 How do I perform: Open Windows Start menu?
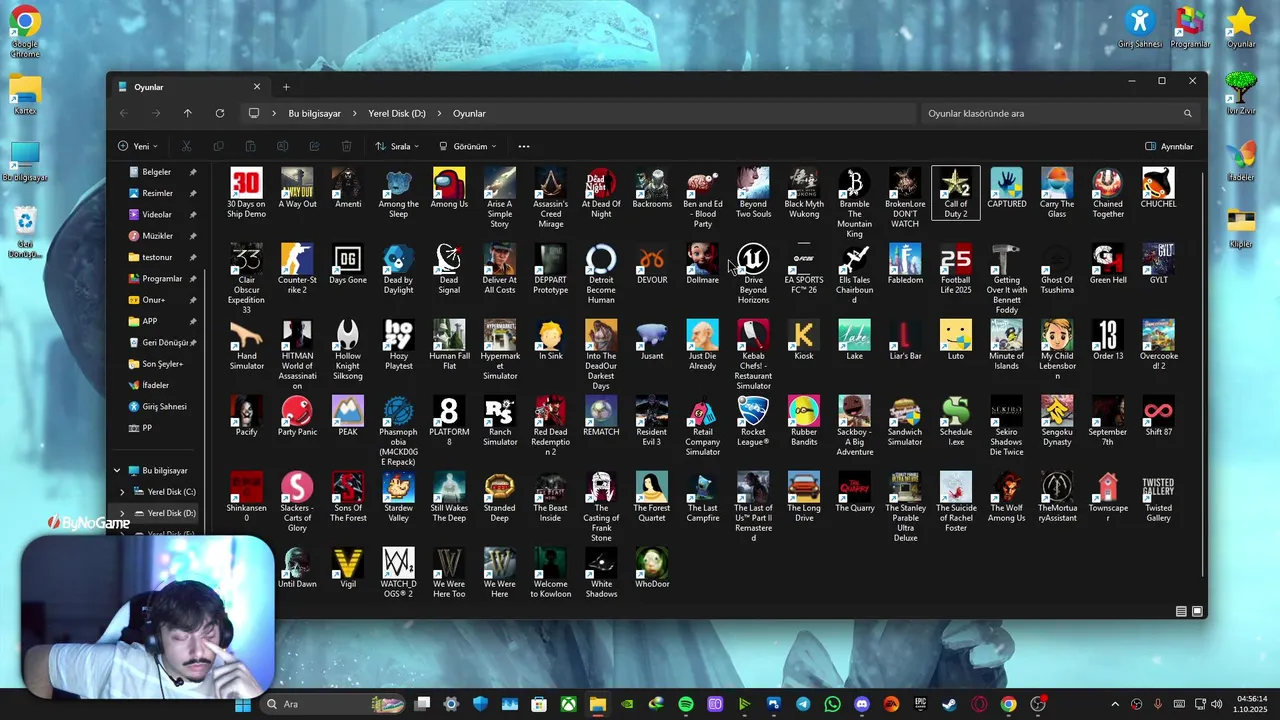[242, 704]
